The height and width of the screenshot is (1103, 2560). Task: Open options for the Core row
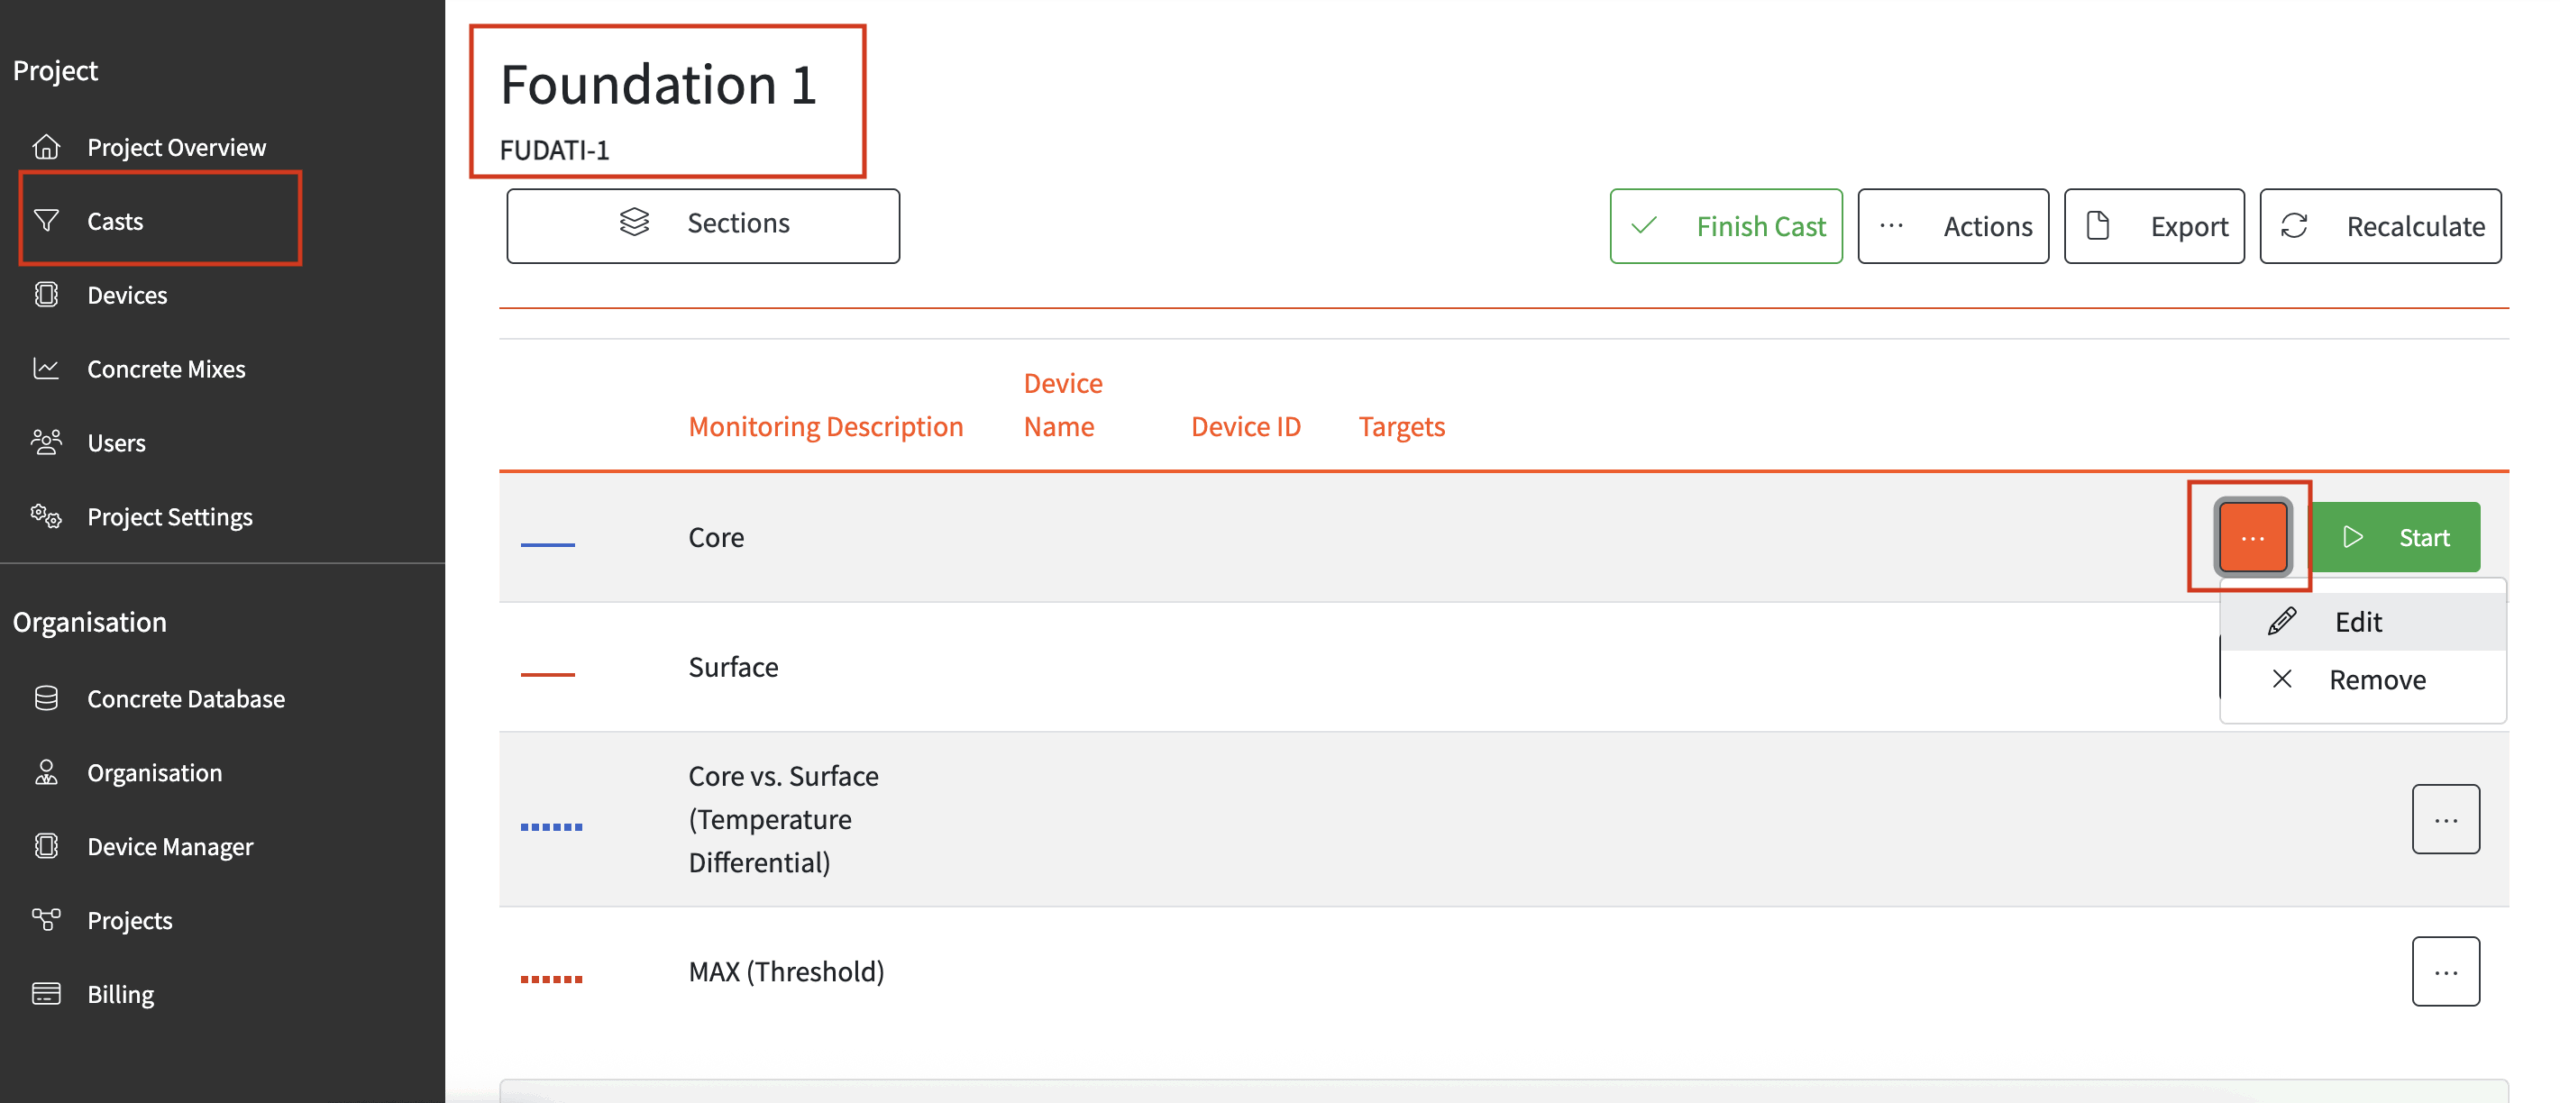click(x=2251, y=538)
